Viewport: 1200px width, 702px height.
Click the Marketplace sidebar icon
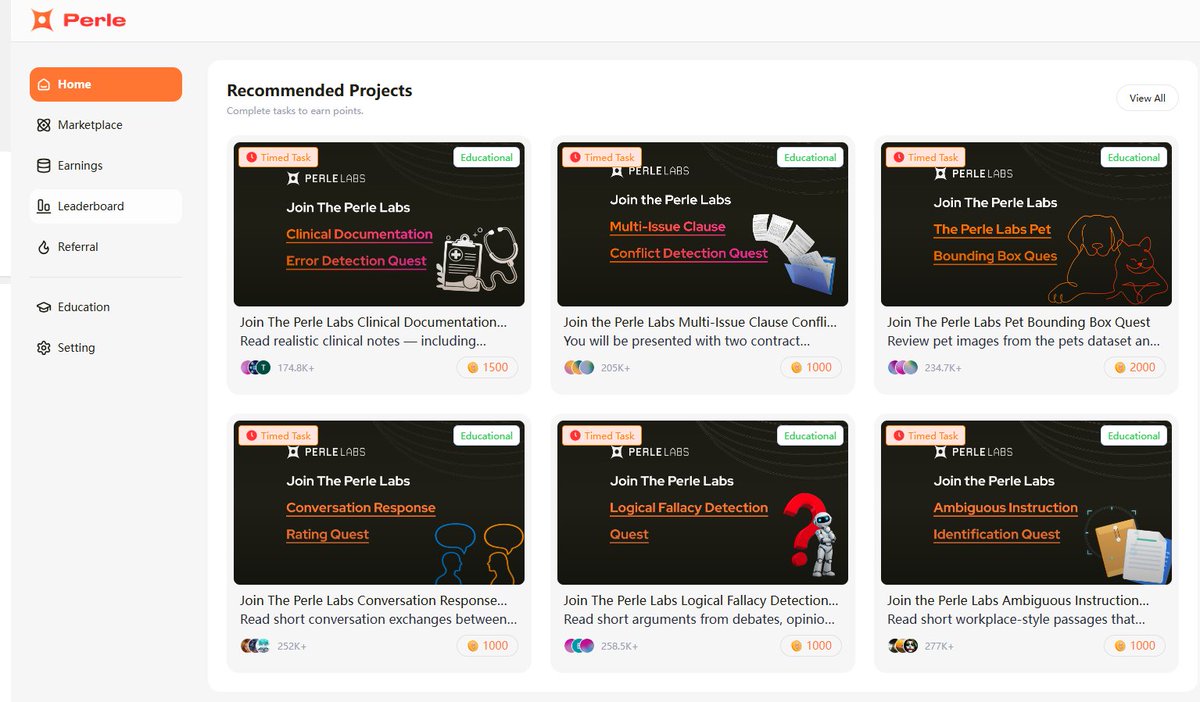click(43, 125)
